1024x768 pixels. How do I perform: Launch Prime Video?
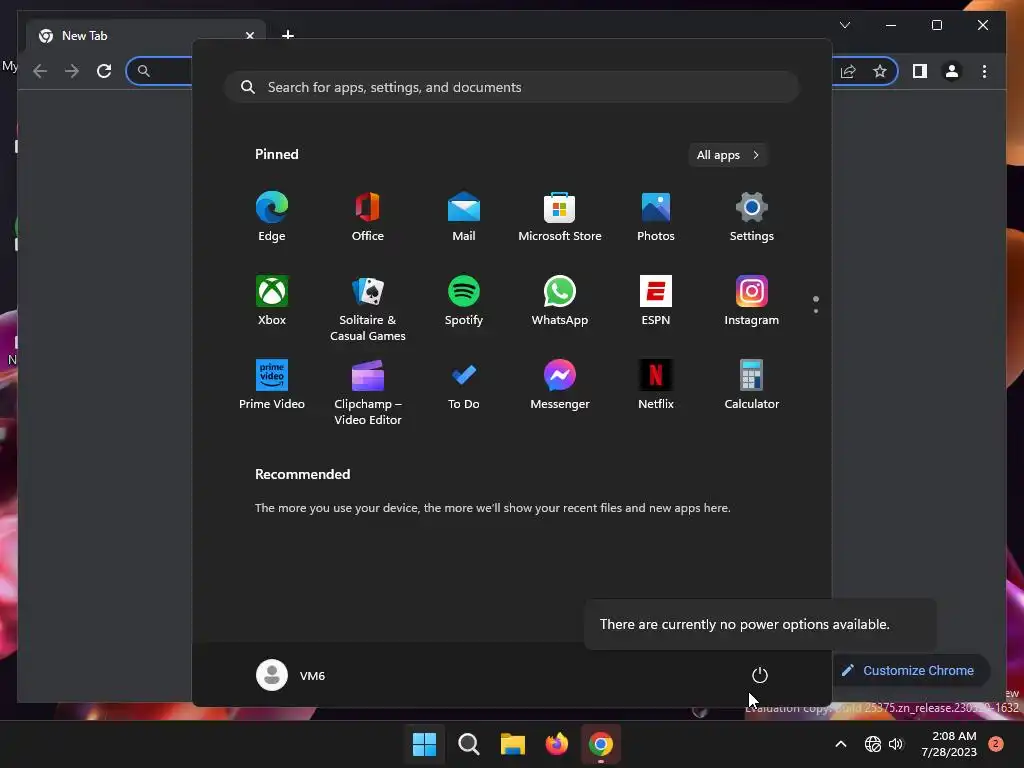(x=272, y=385)
